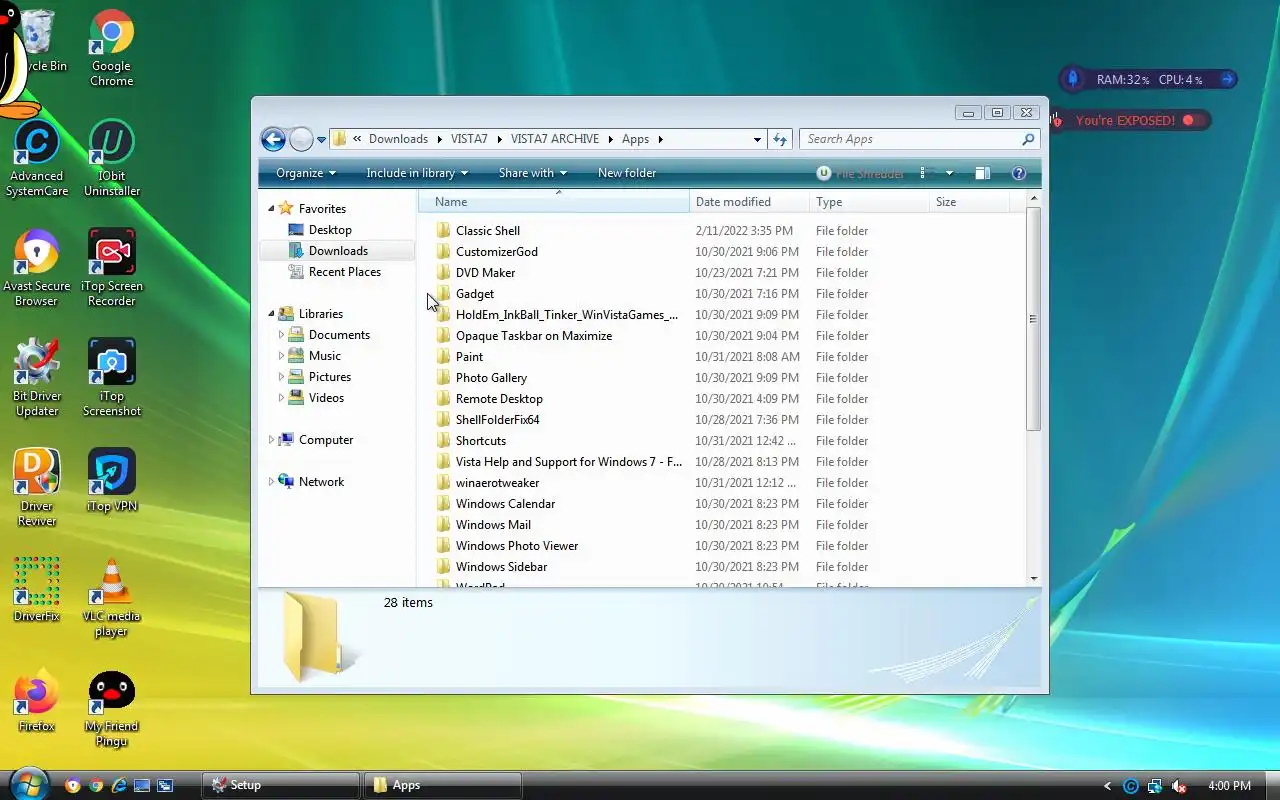
Task: Select IObit Uninstaller desktop icon
Action: coord(111,158)
